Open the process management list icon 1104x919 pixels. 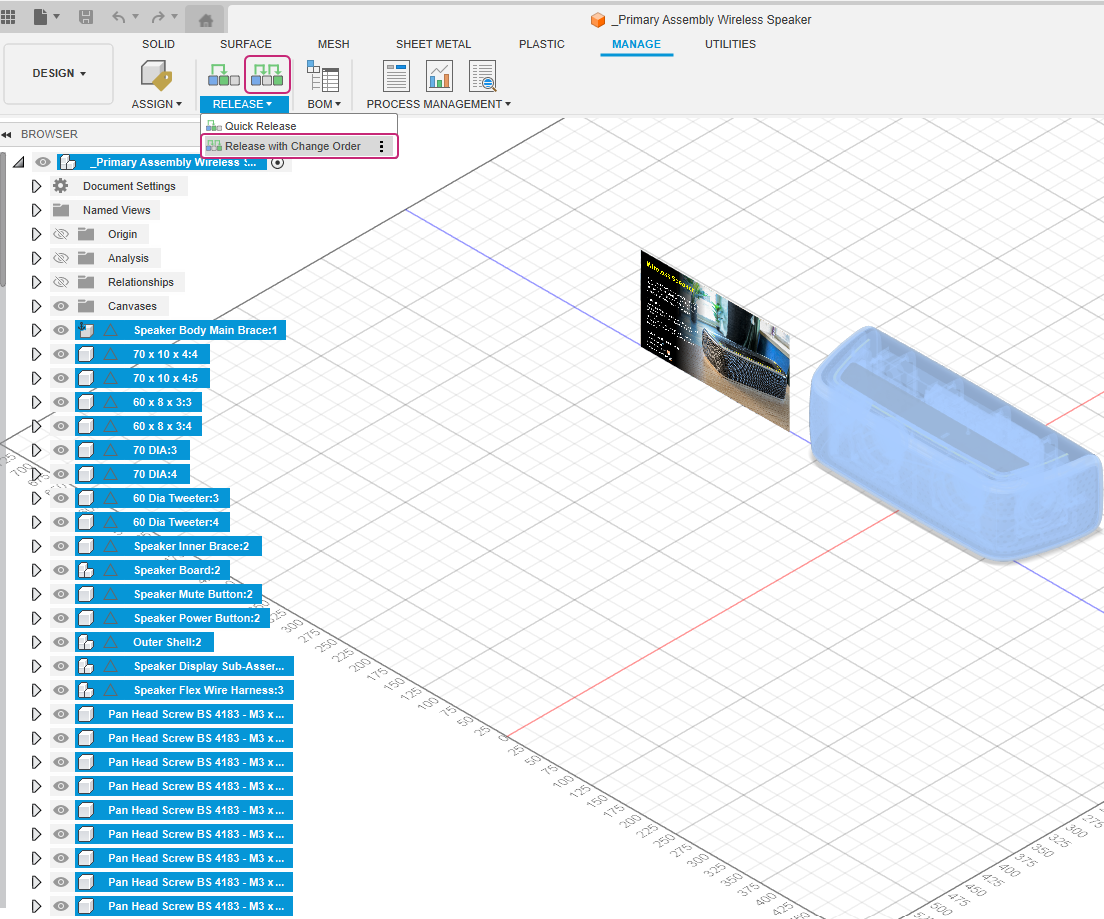pos(396,75)
